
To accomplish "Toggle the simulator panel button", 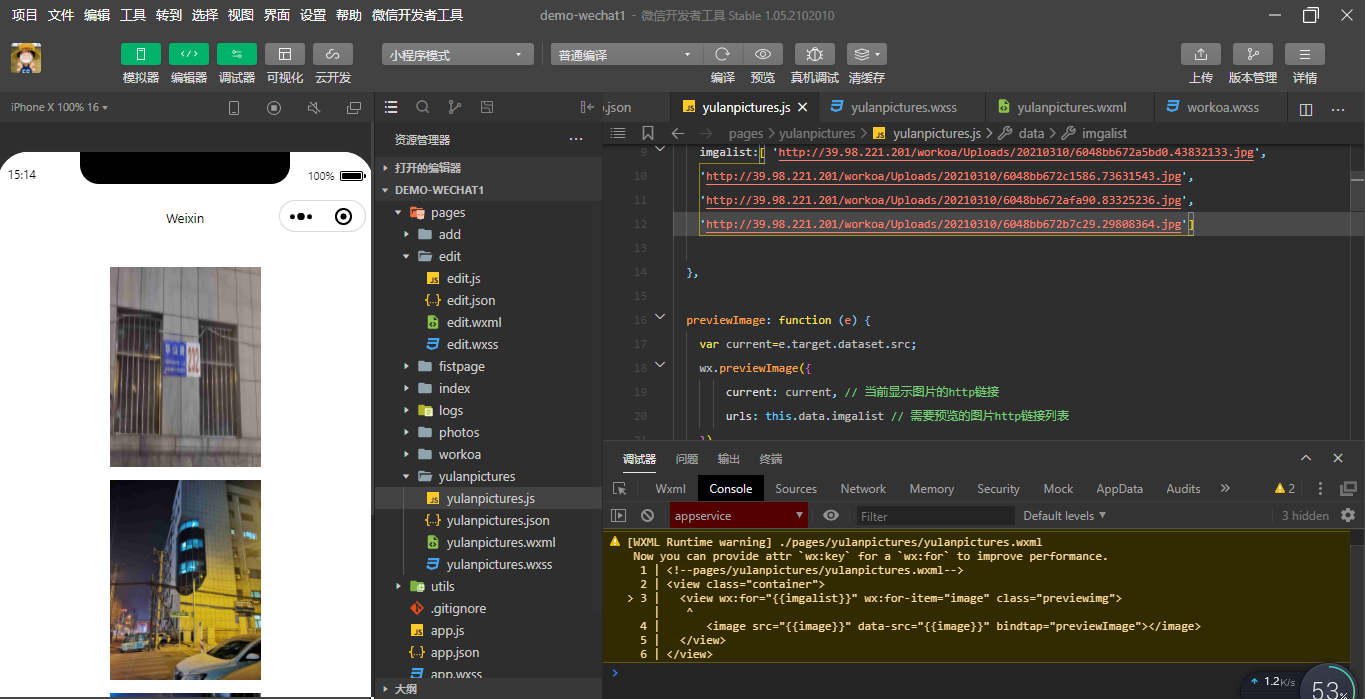I will click(x=141, y=54).
